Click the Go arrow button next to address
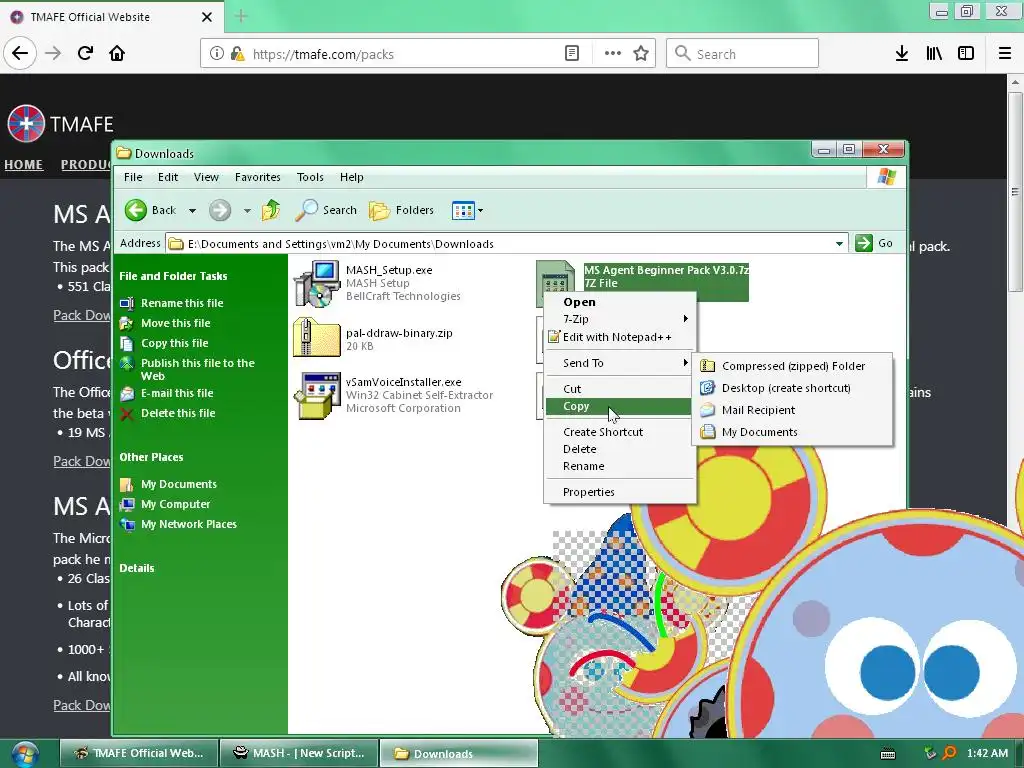Screen dimensions: 1024x768 click(x=863, y=243)
